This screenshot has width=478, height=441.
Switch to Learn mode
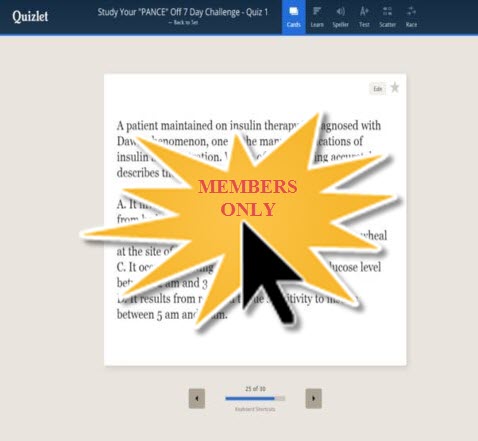point(317,17)
